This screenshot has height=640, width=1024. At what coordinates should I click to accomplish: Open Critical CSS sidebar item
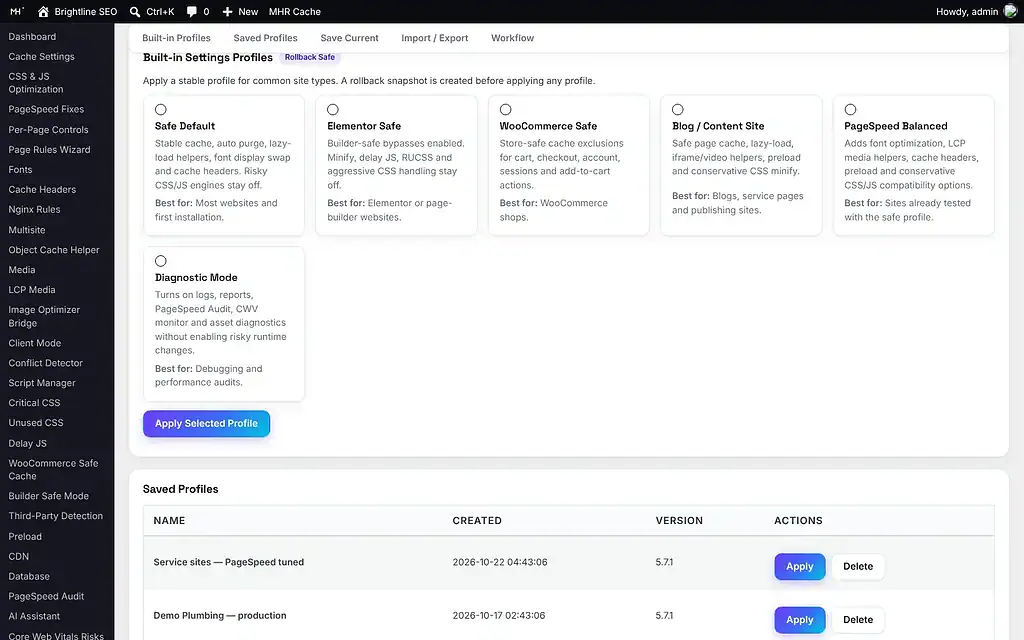[34, 403]
